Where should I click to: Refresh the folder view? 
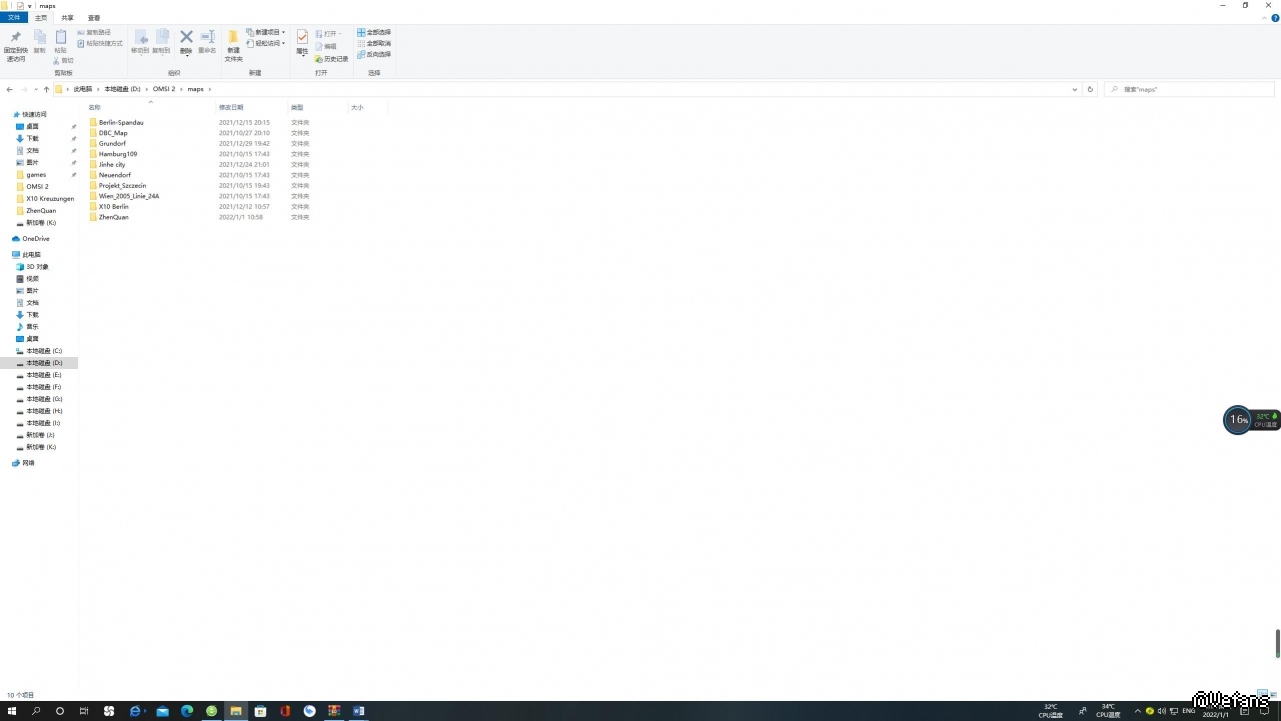coord(1090,89)
